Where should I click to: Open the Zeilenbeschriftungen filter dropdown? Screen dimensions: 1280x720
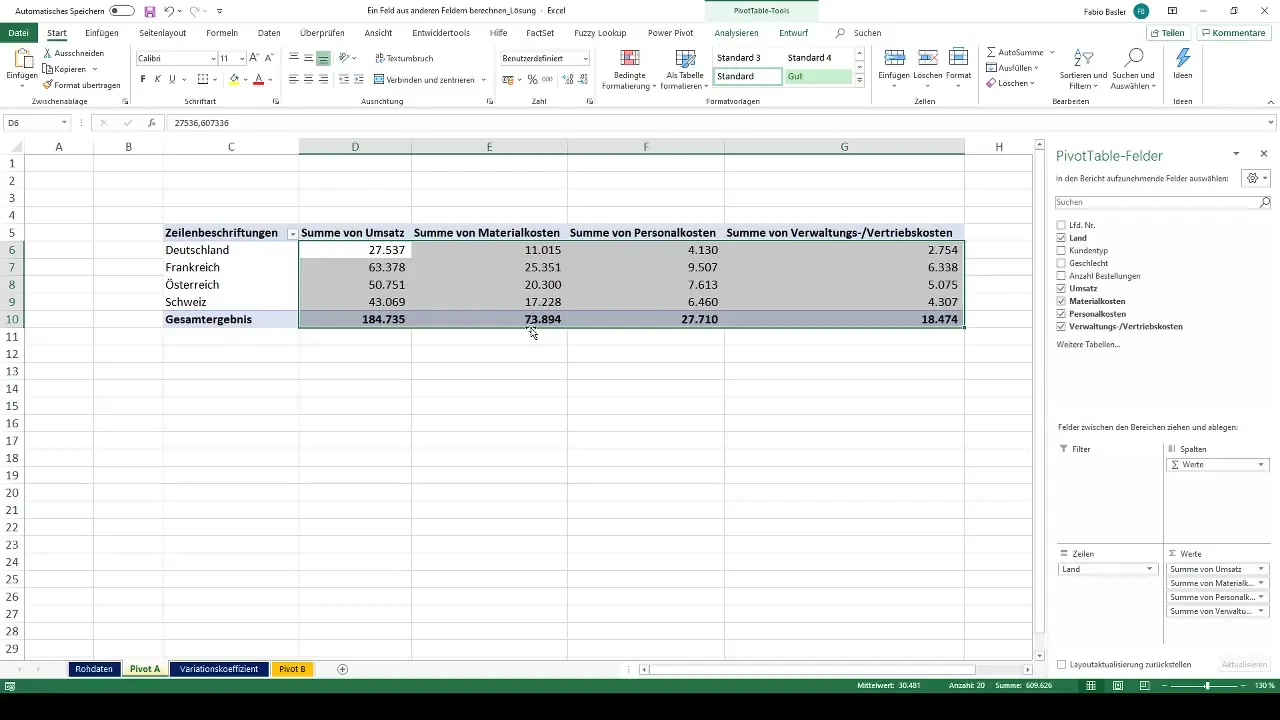point(292,233)
